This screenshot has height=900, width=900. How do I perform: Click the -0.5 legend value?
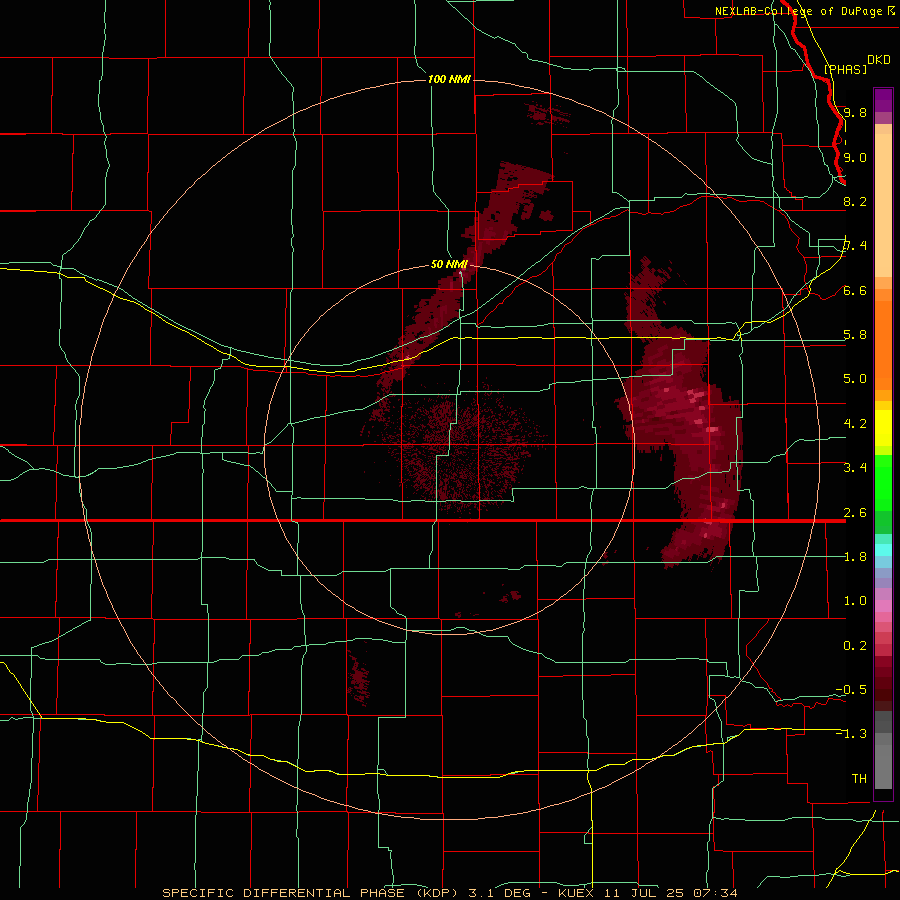(851, 690)
